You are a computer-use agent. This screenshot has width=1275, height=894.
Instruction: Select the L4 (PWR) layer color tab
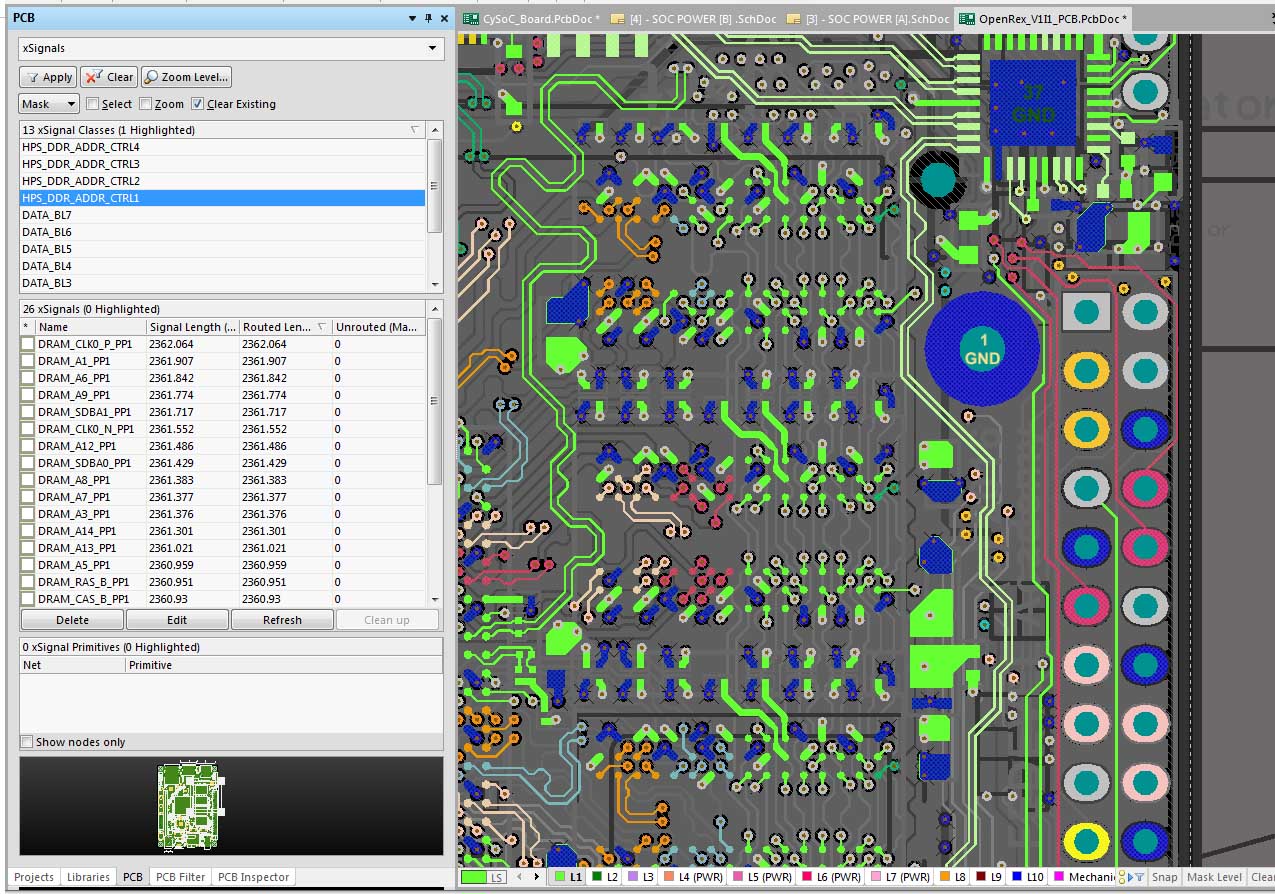click(691, 877)
